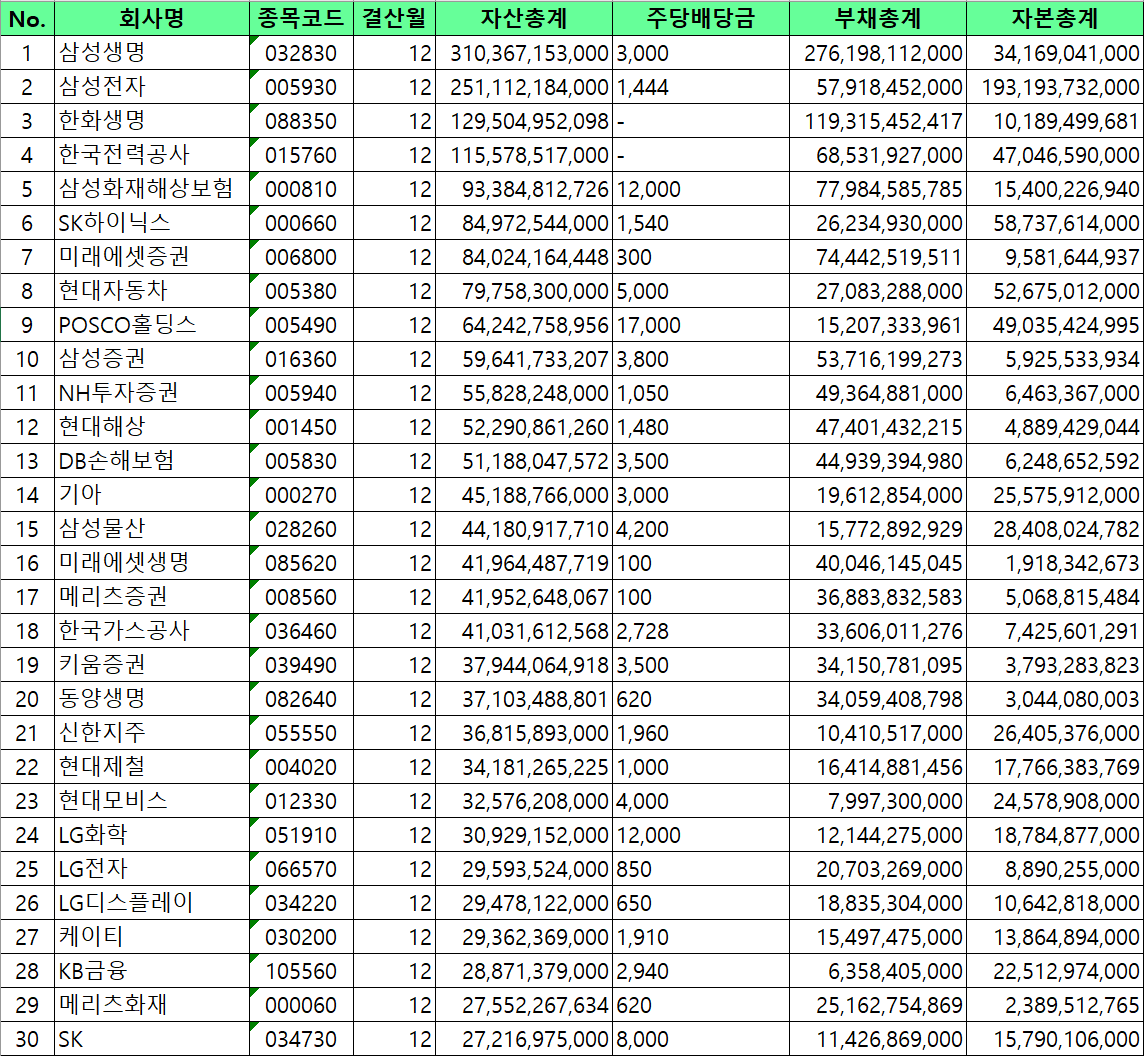
Task: Click stock code 034730
Action: [301, 1039]
